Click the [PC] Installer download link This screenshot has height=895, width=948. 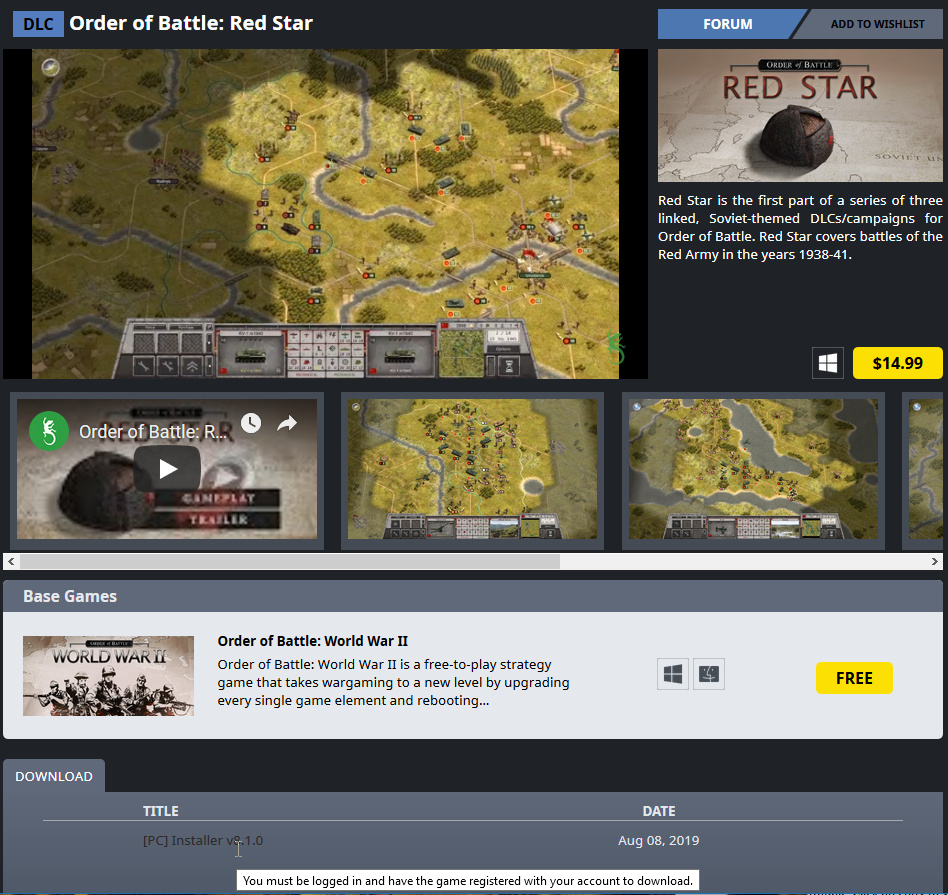(203, 841)
